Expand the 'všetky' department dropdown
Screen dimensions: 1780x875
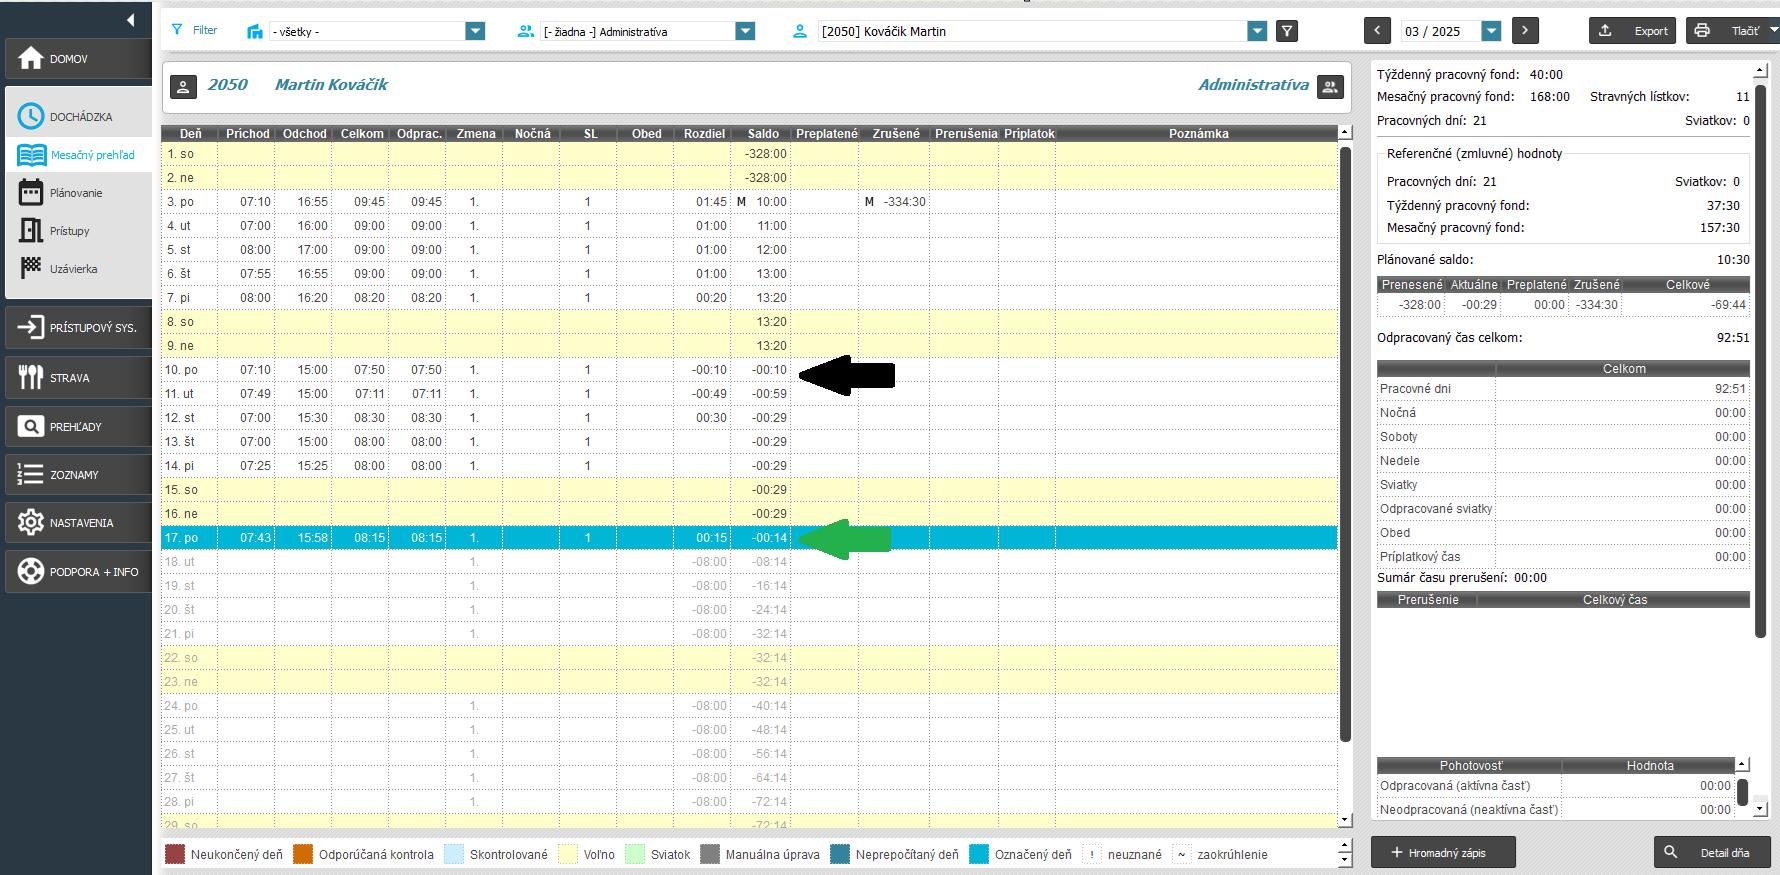(475, 32)
